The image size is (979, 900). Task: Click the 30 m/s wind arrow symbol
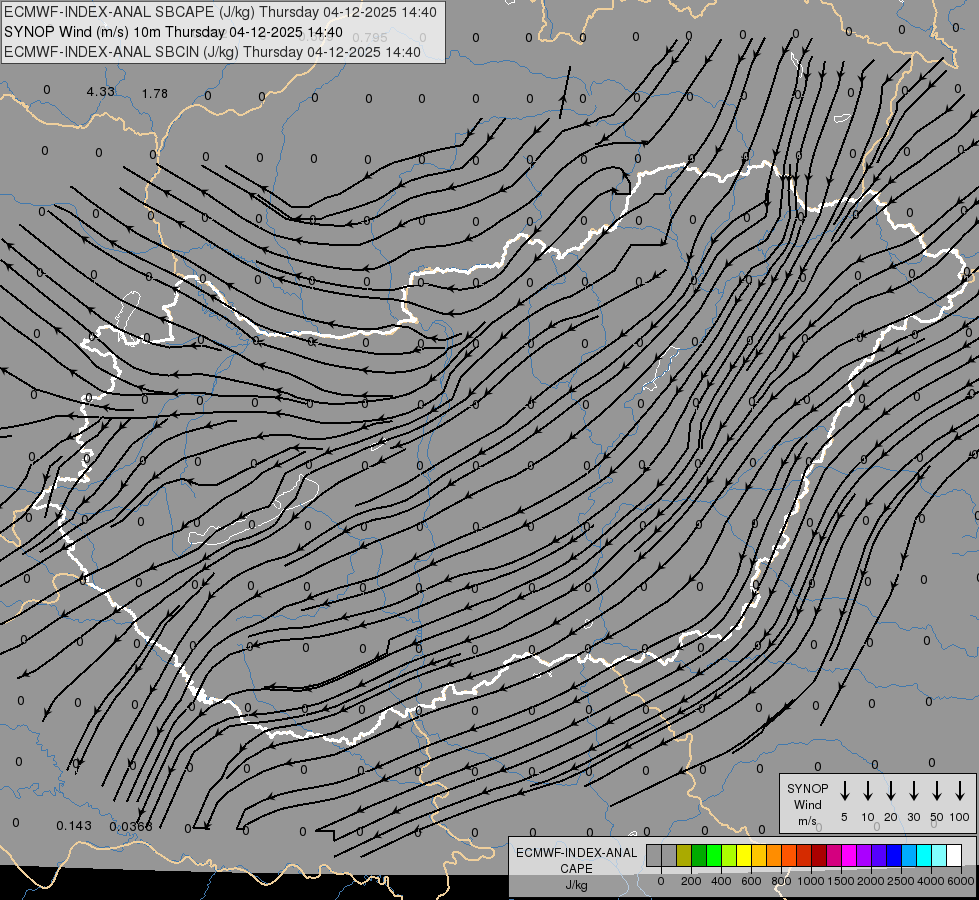coord(913,791)
